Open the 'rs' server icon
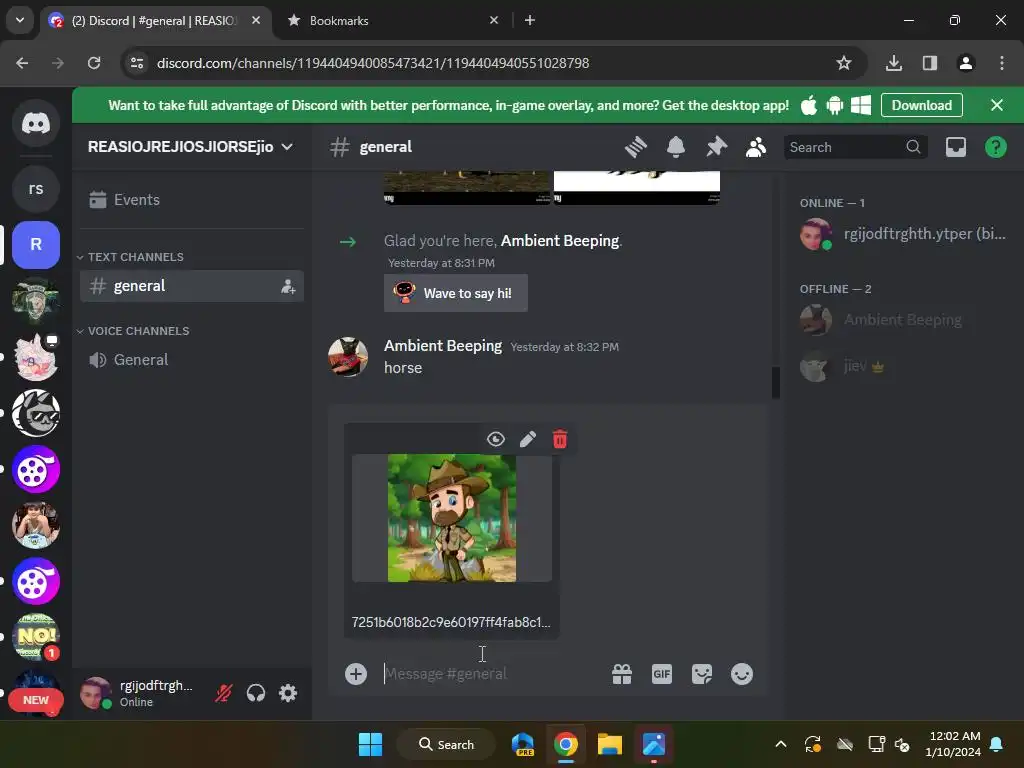The height and width of the screenshot is (768, 1024). pyautogui.click(x=36, y=189)
